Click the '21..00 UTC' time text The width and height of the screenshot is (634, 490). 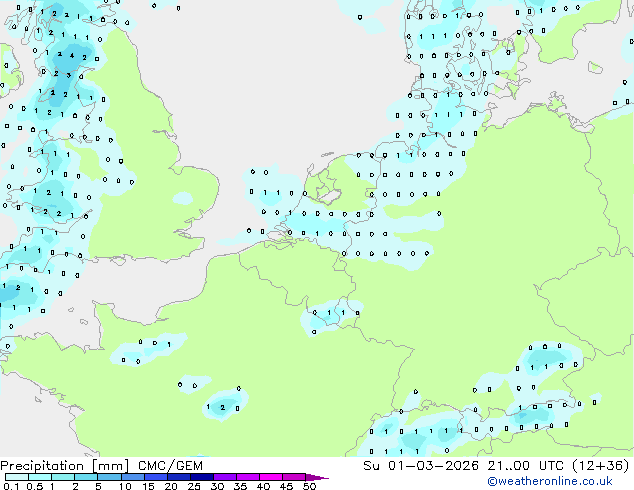click(525, 466)
